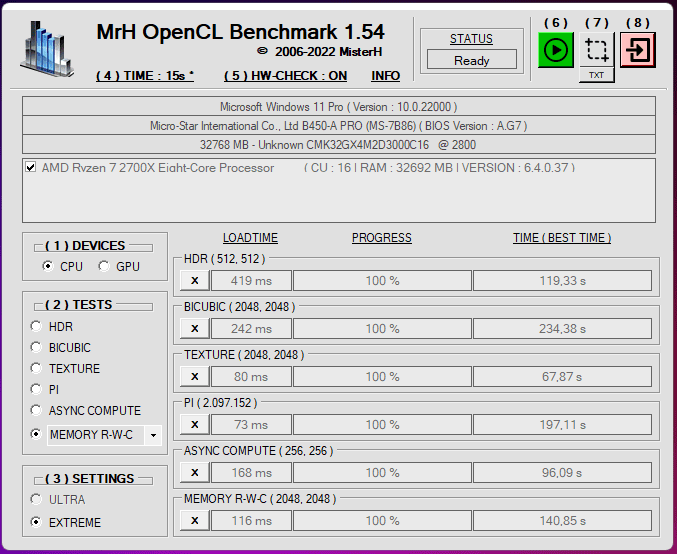Select the CPU device radio
Screen dimensions: 677x554
[x=48, y=266]
